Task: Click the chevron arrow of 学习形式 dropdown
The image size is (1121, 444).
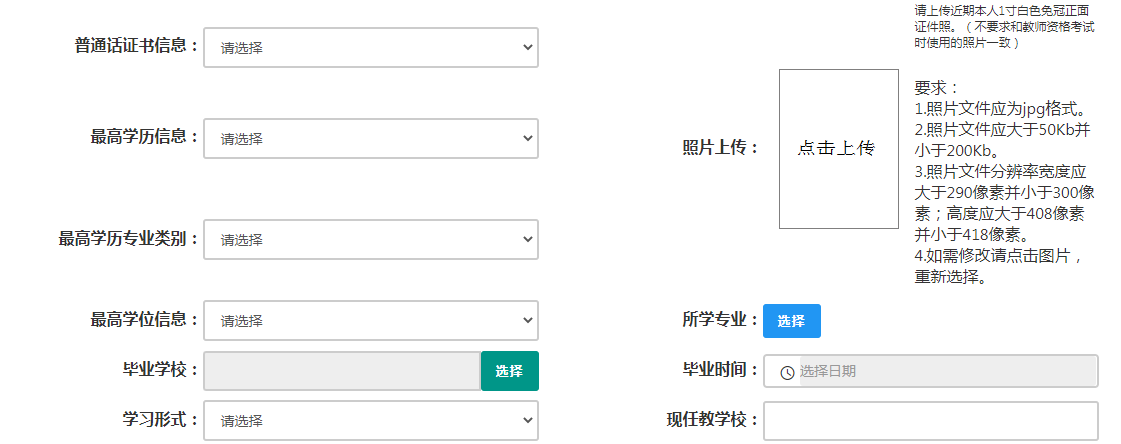Action: coord(528,420)
